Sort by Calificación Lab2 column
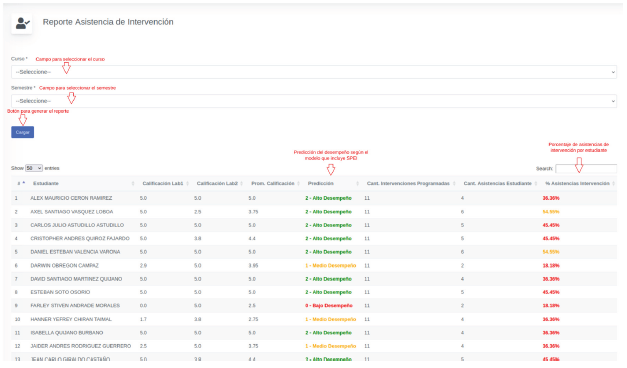Viewport: 627px width, 368px height. [219, 183]
